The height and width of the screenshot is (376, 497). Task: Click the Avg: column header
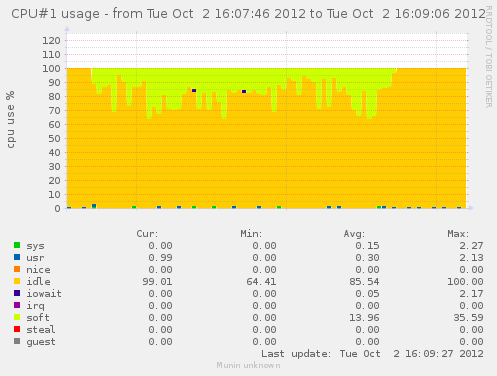(x=354, y=234)
